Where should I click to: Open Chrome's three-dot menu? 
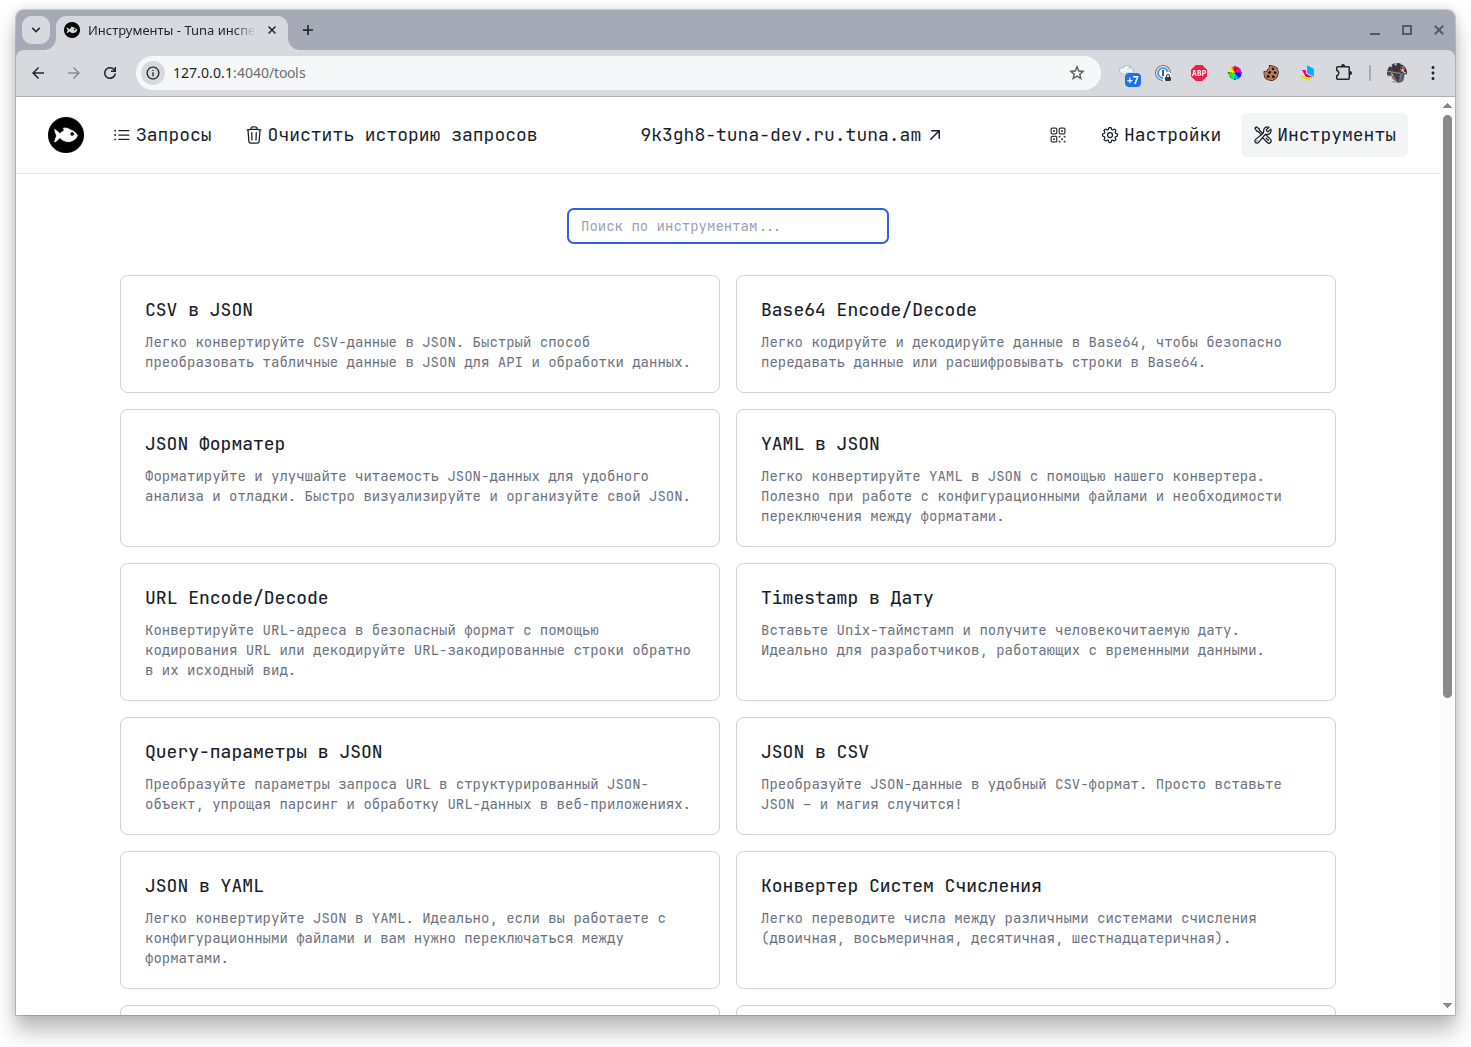(x=1433, y=73)
